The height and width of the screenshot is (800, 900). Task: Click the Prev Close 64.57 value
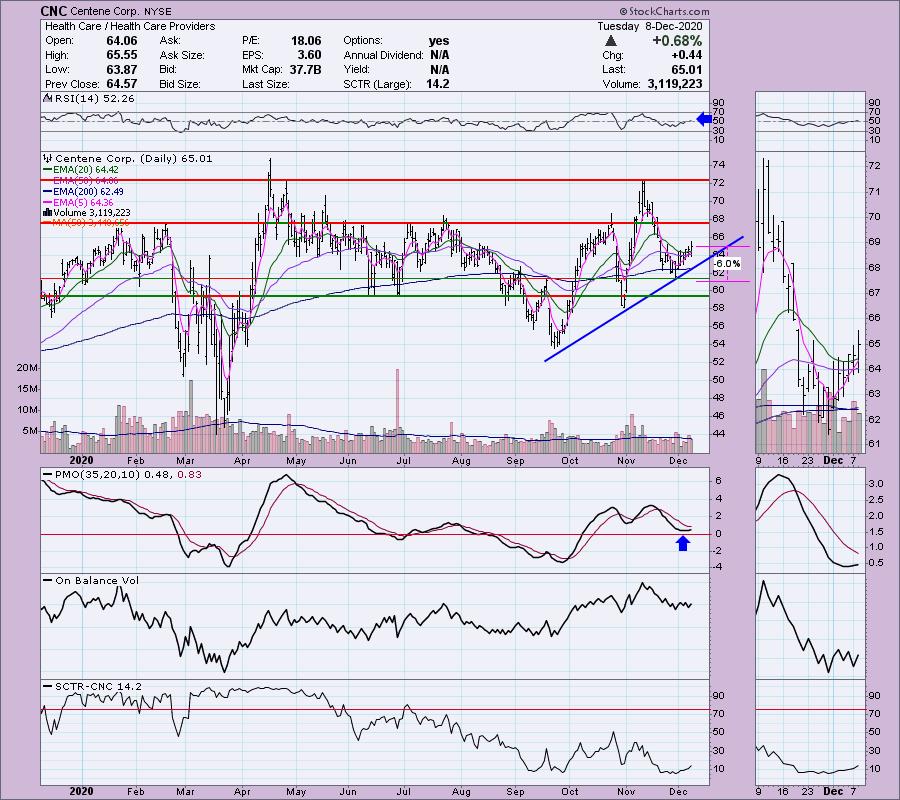[122, 84]
